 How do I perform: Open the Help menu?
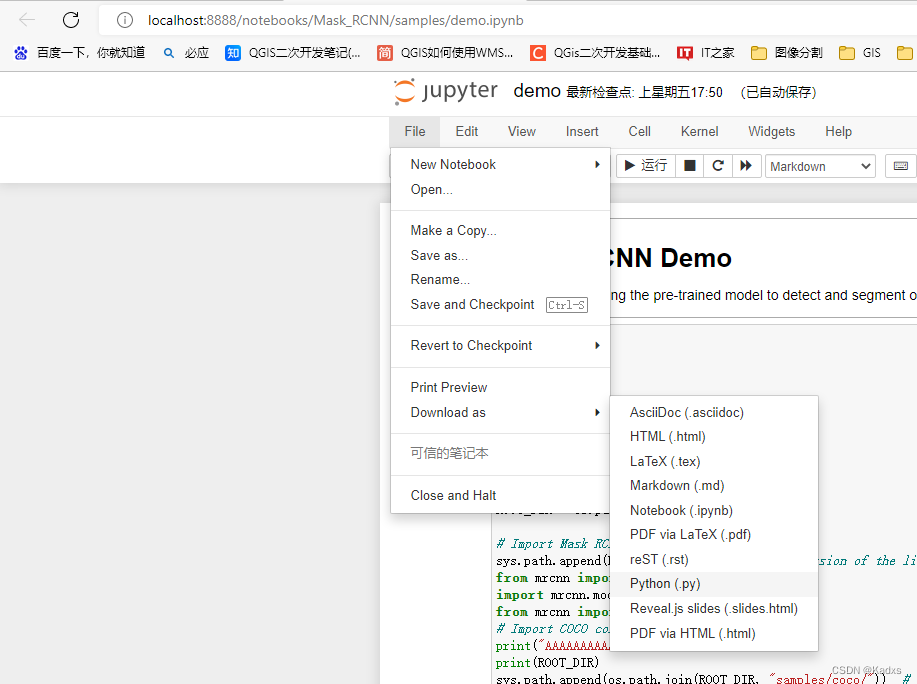coord(838,132)
